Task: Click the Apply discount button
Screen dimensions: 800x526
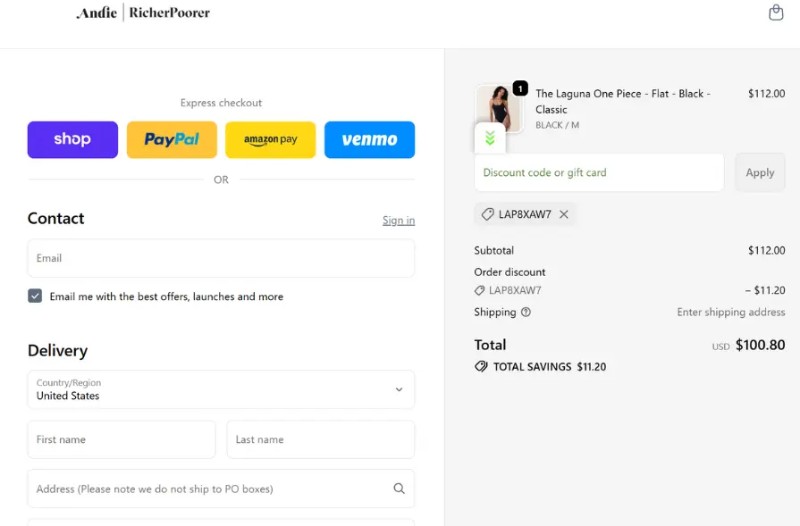Action: (x=760, y=172)
